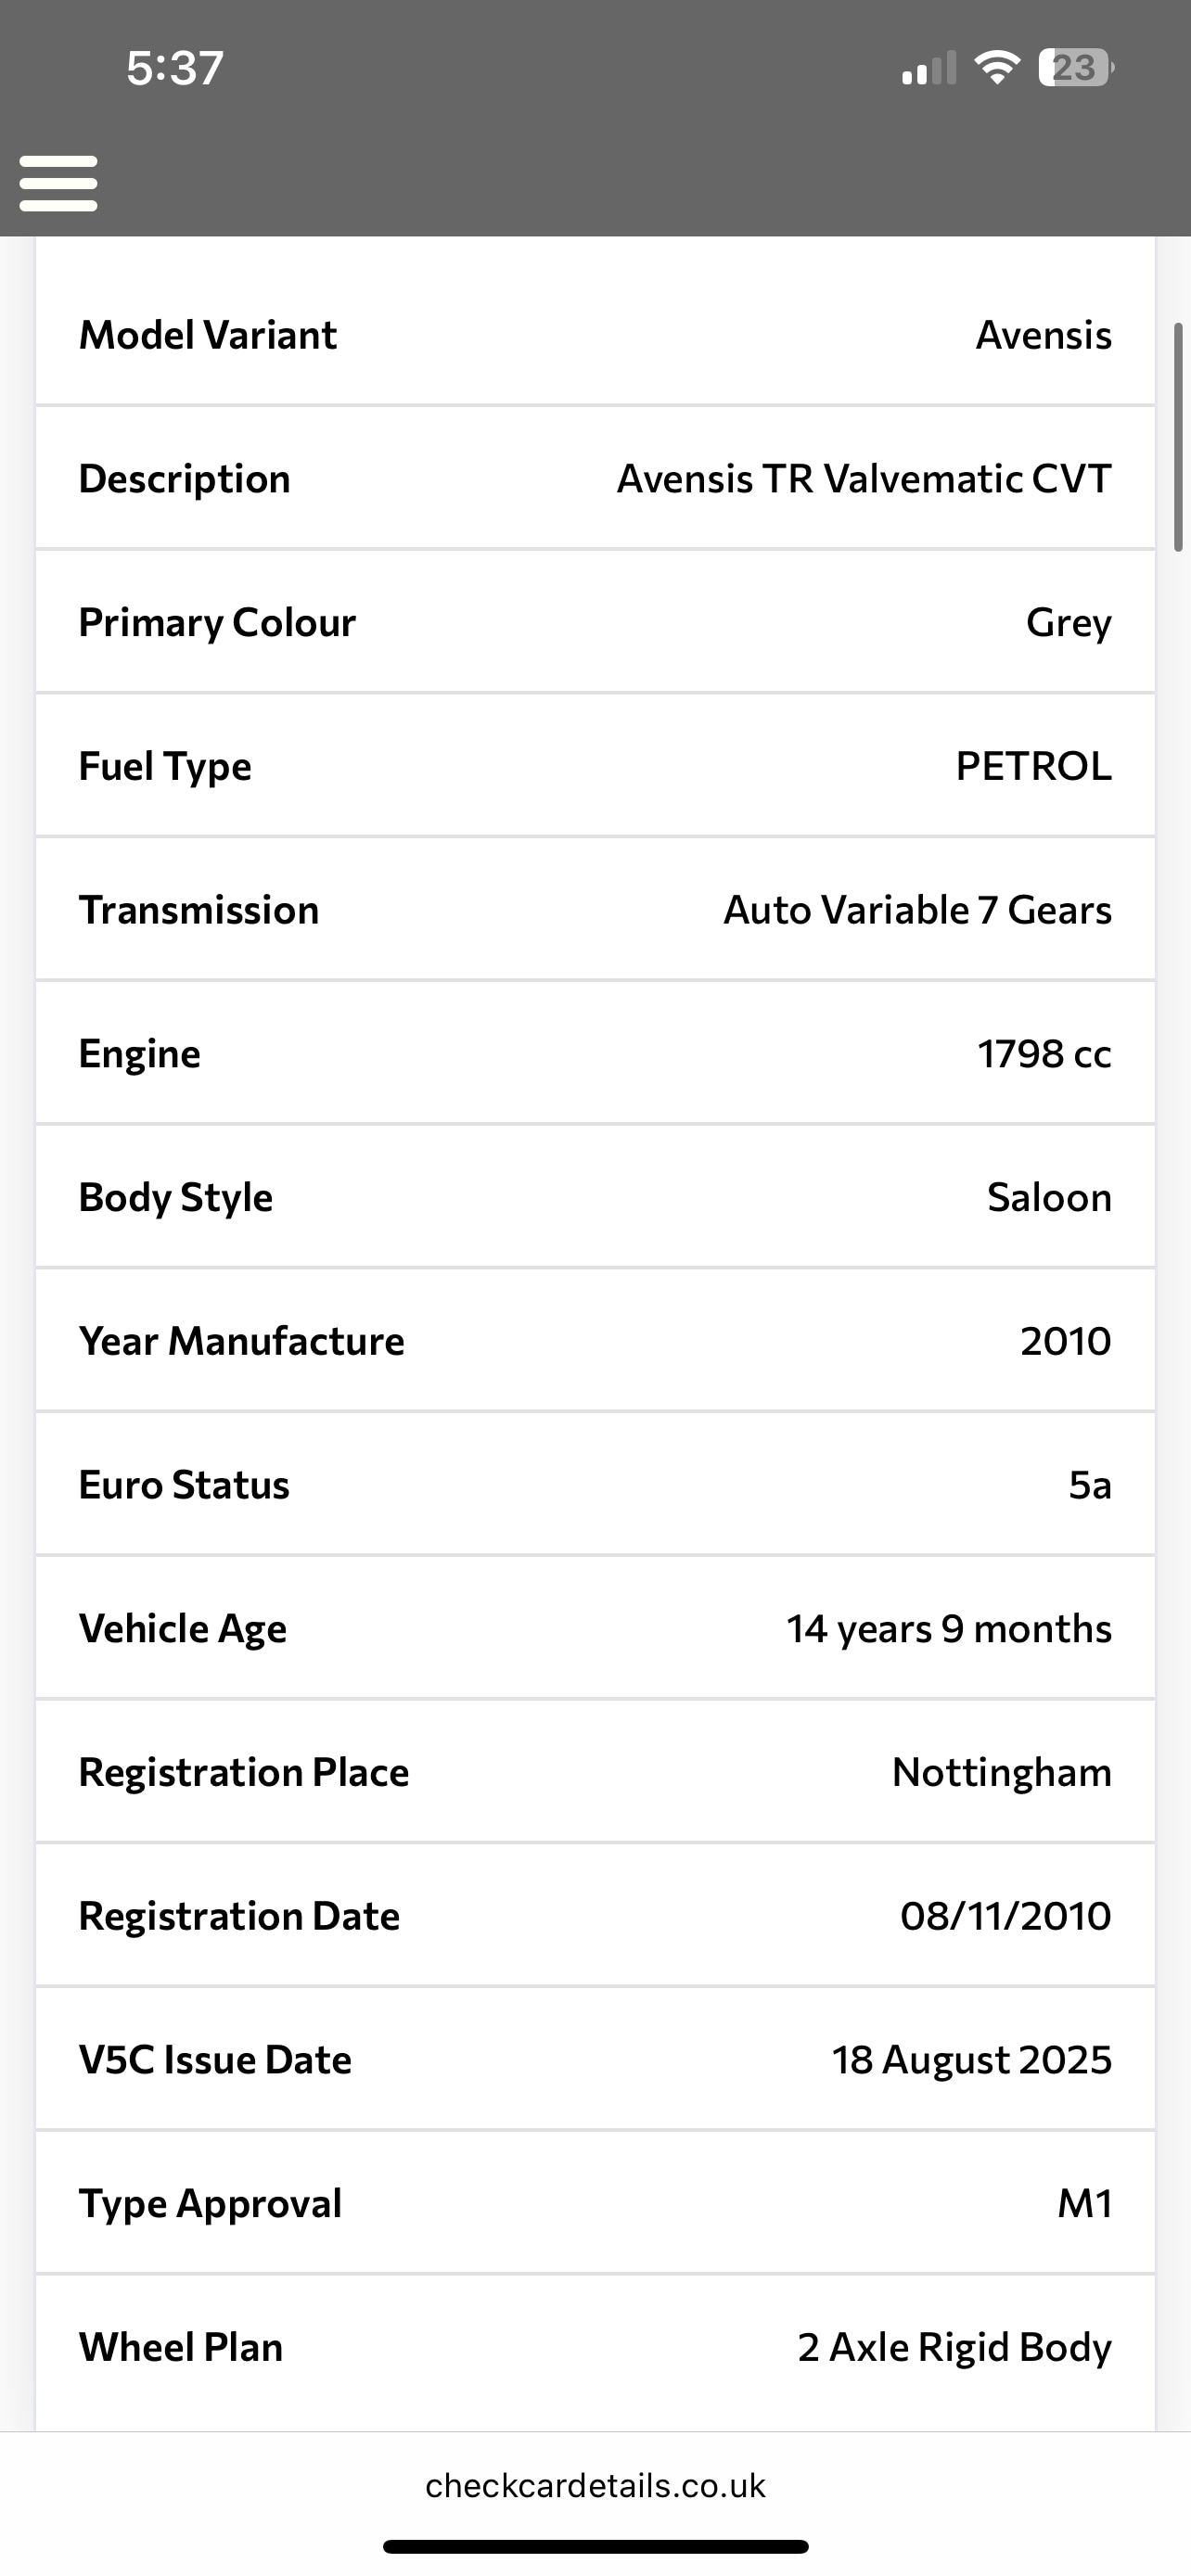1191x2576 pixels.
Task: Tap the 5:37 clock in status bar
Action: (x=175, y=68)
